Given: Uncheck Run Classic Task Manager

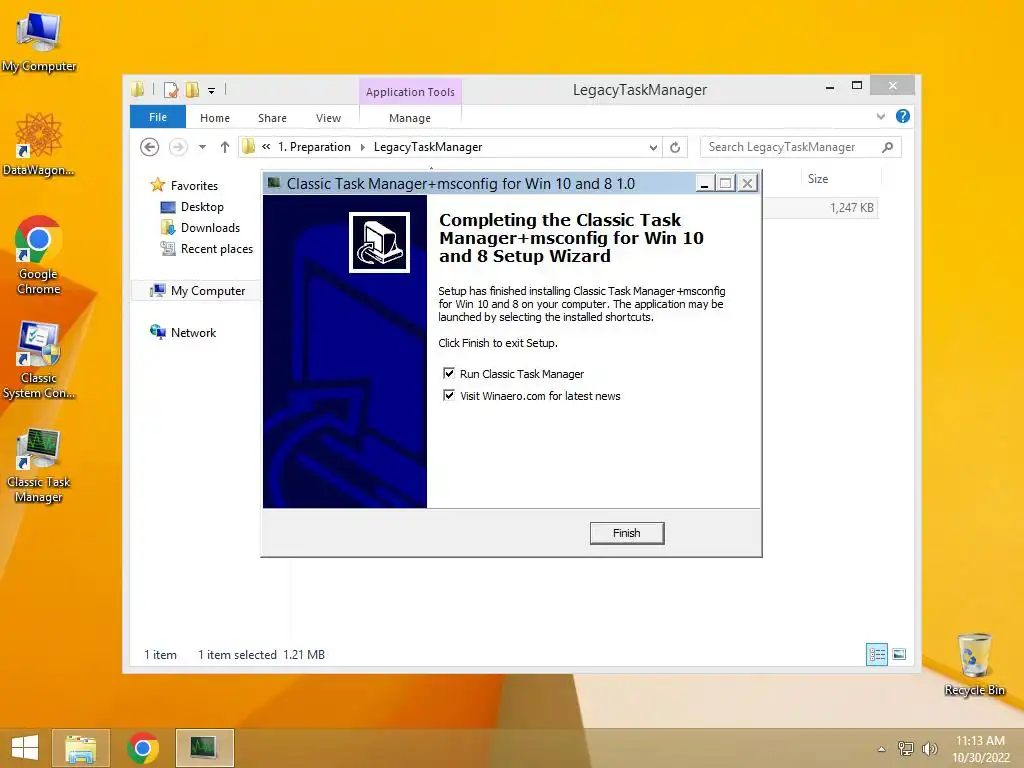Looking at the screenshot, I should 449,374.
